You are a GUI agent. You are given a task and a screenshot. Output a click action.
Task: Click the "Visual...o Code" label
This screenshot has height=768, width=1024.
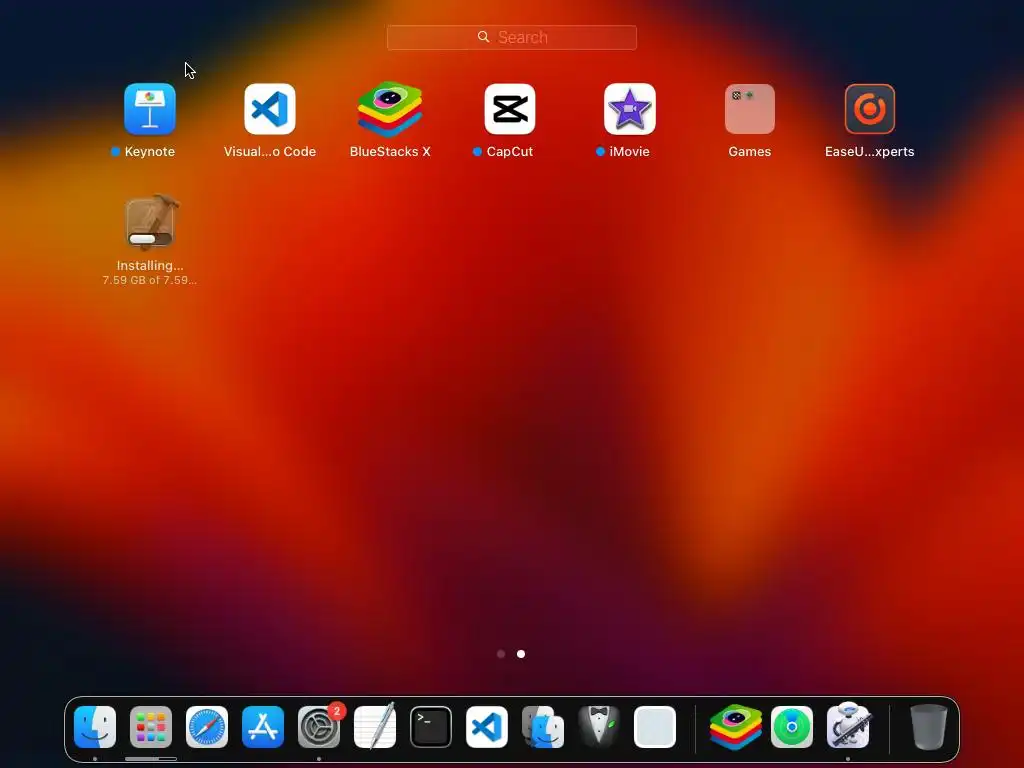pos(270,152)
